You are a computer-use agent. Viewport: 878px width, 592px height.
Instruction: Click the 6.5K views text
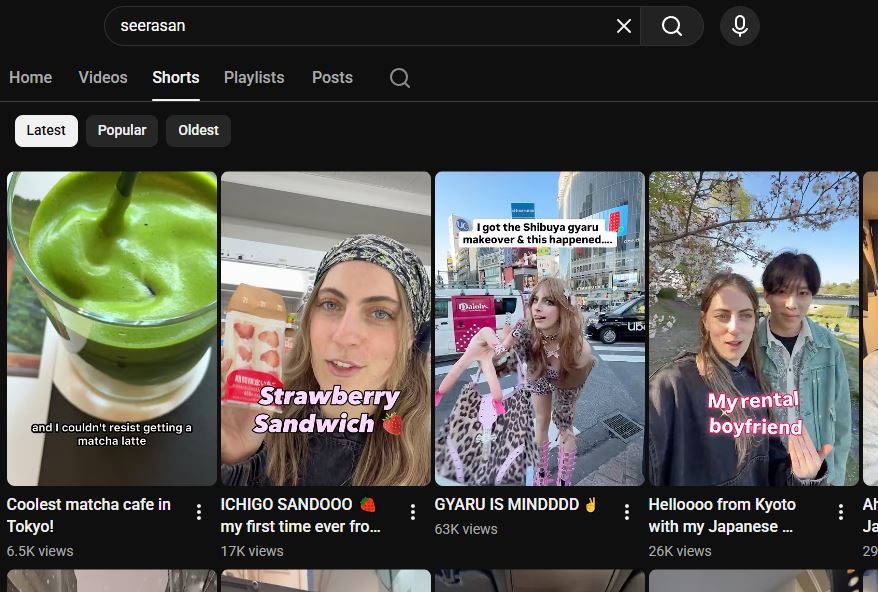pyautogui.click(x=40, y=551)
